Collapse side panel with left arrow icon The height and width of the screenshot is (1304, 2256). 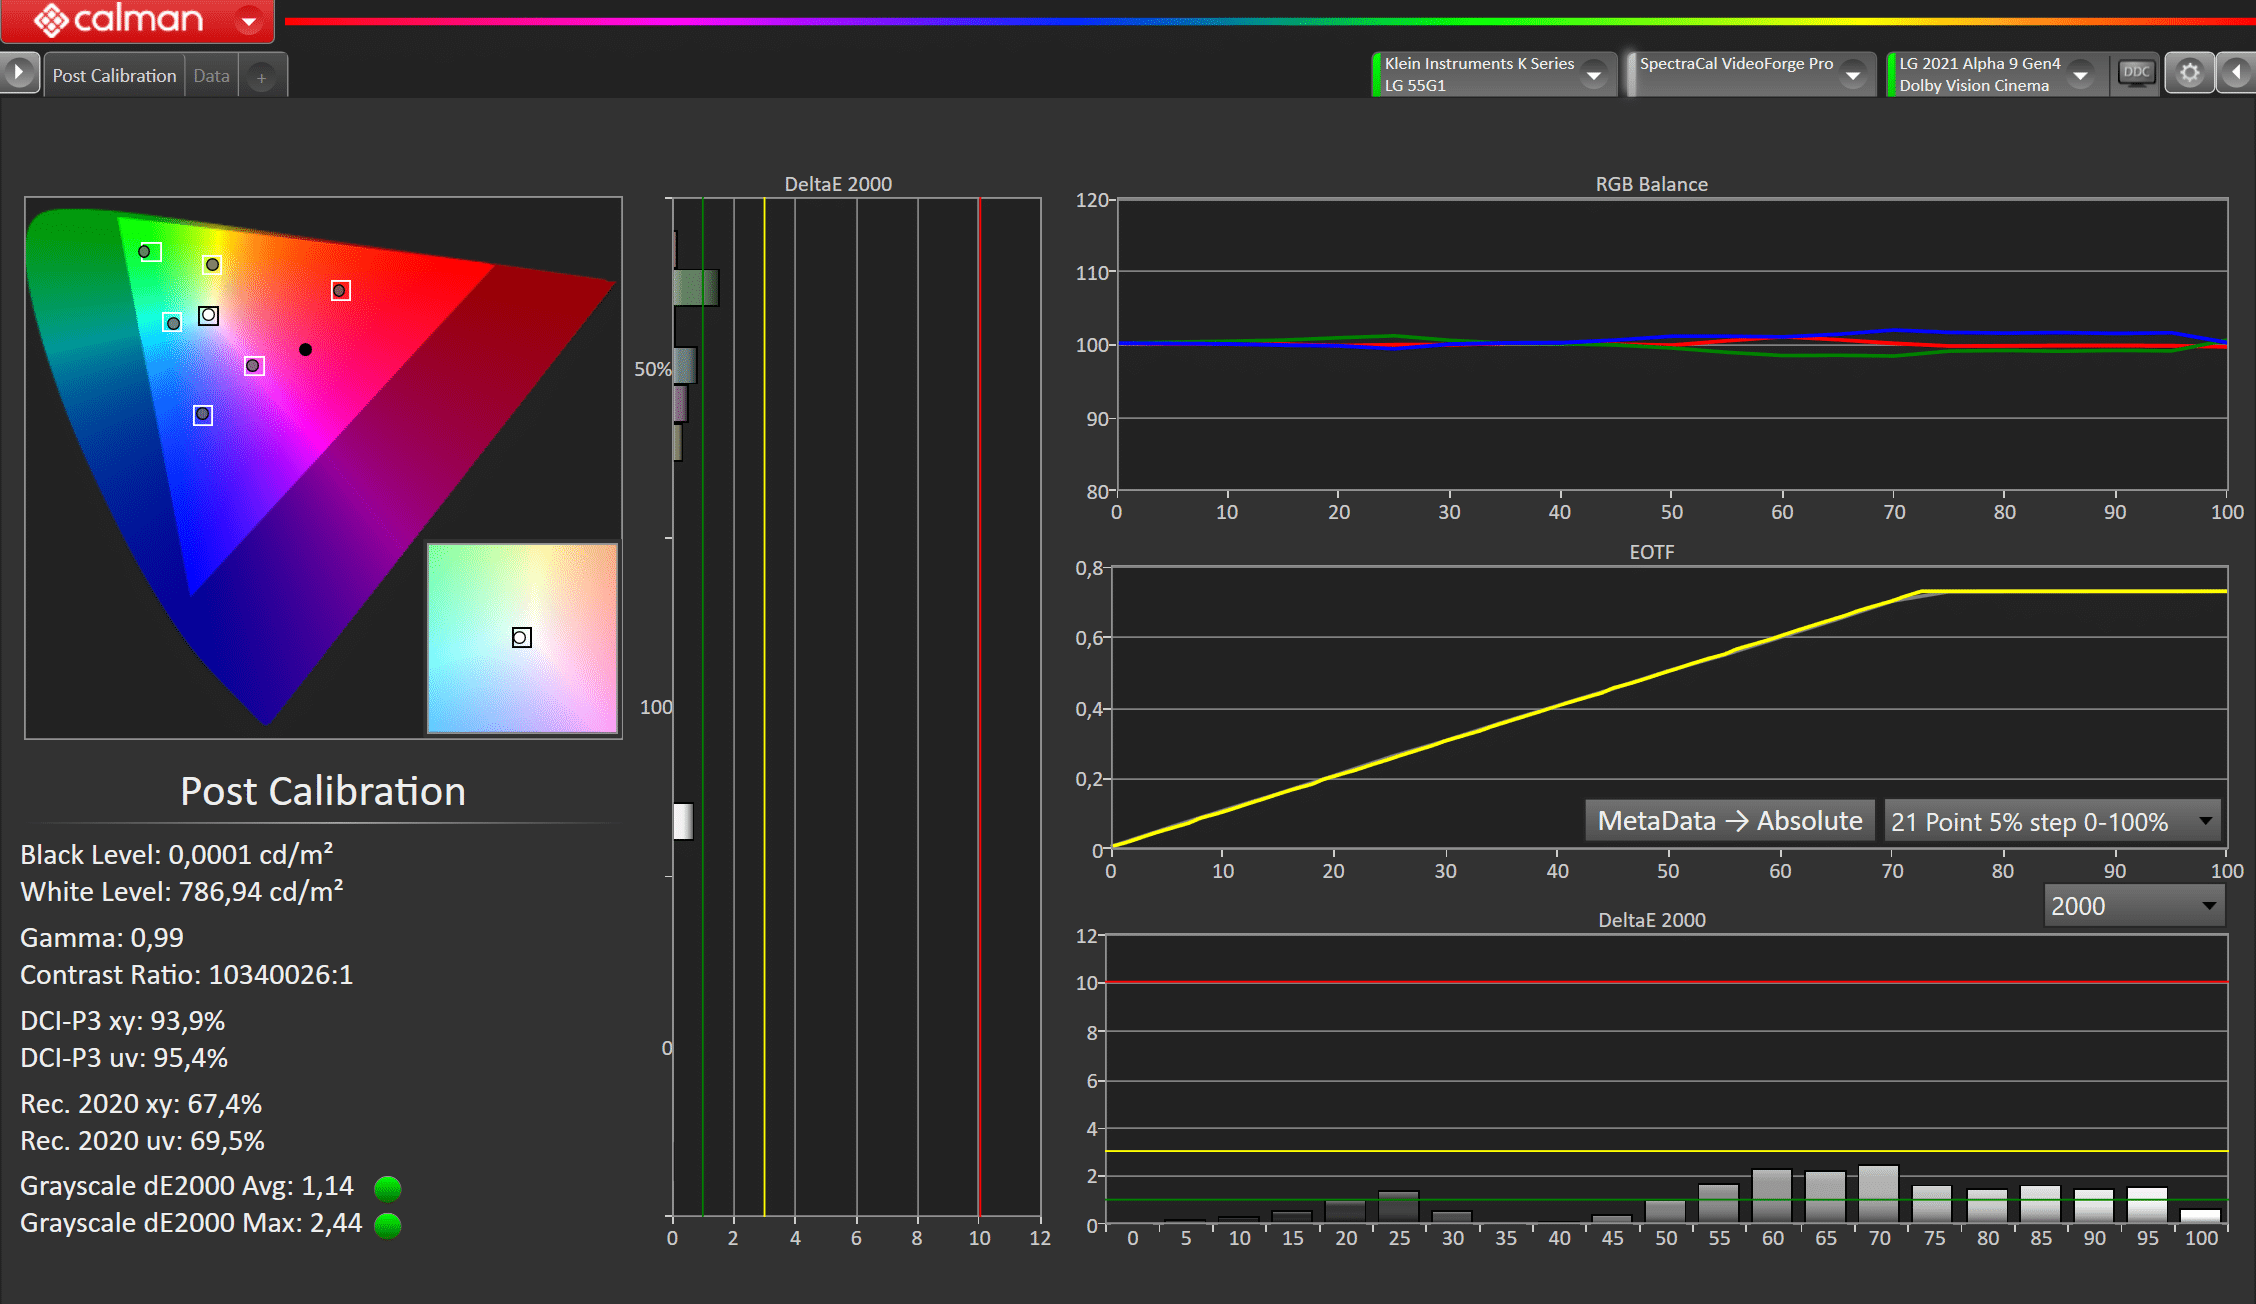2236,73
